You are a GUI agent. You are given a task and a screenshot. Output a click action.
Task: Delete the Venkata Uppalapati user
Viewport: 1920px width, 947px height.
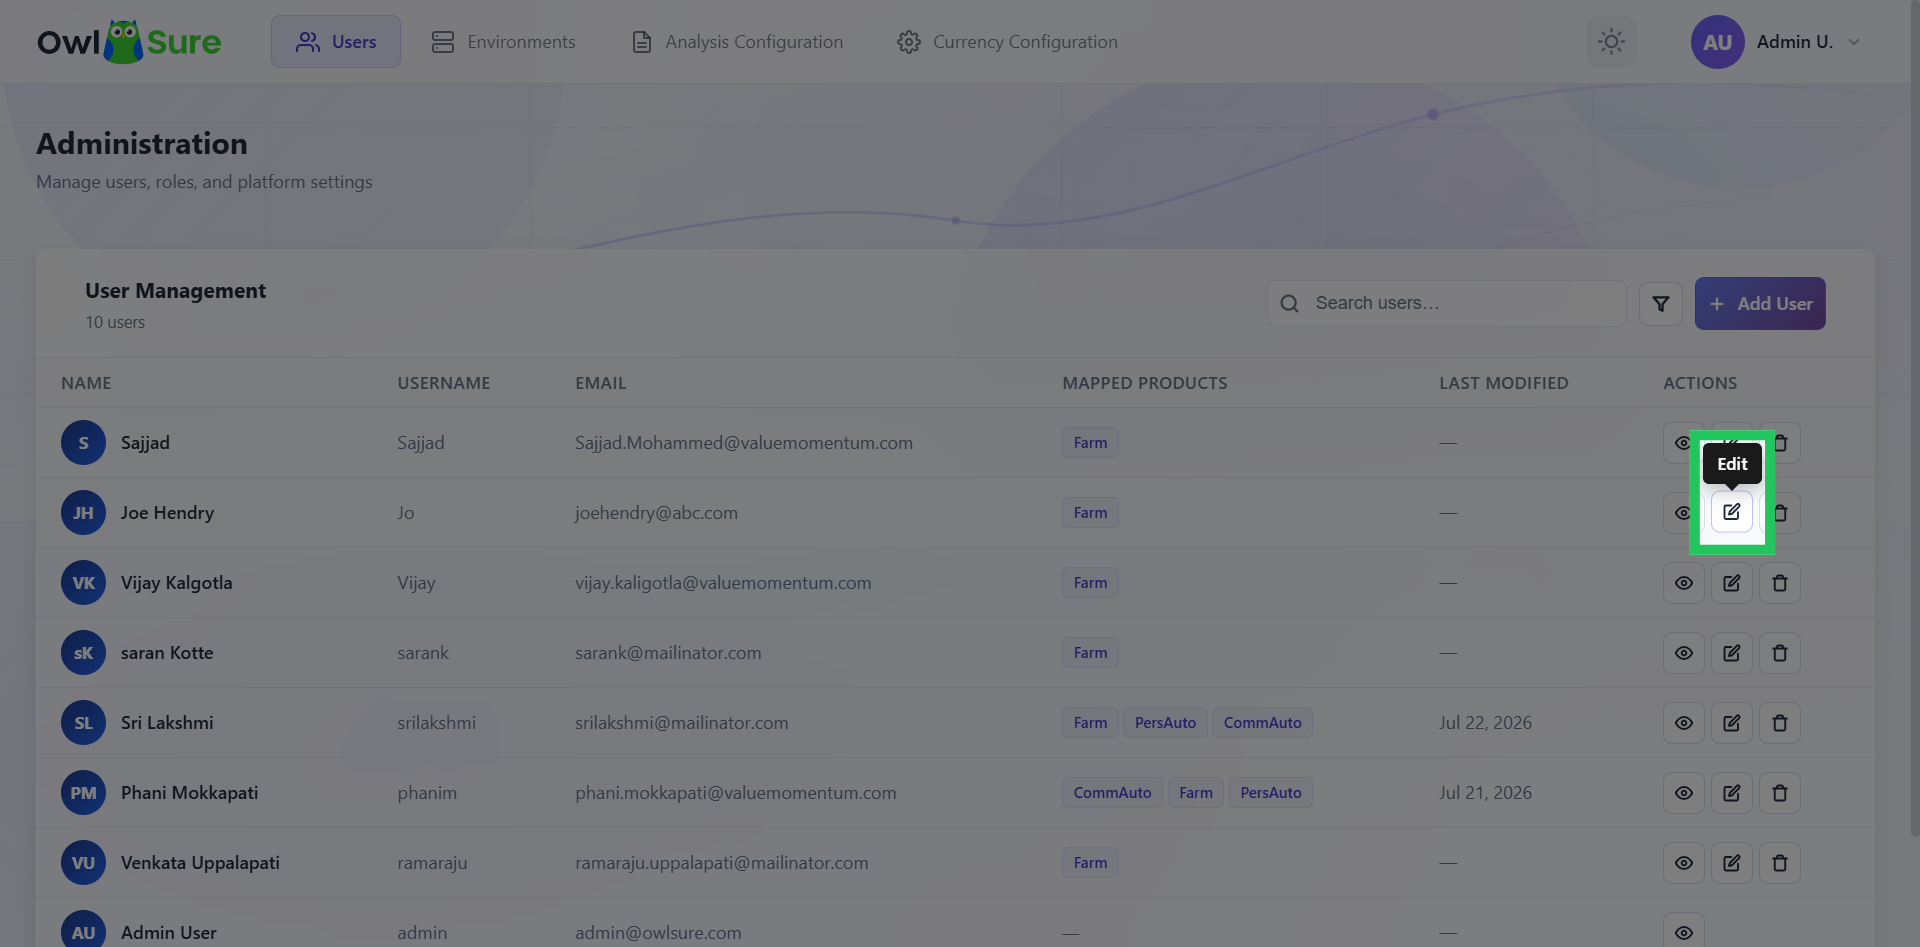[1780, 863]
